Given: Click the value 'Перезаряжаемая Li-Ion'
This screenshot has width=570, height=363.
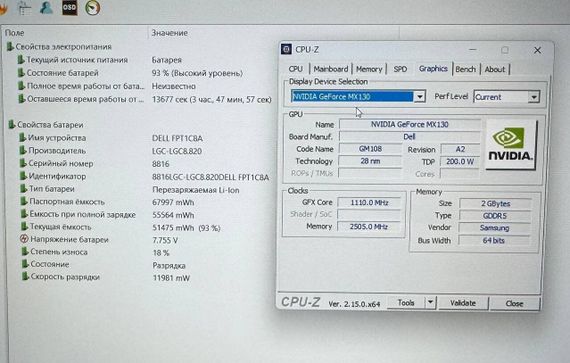Looking at the screenshot, I should tap(196, 190).
